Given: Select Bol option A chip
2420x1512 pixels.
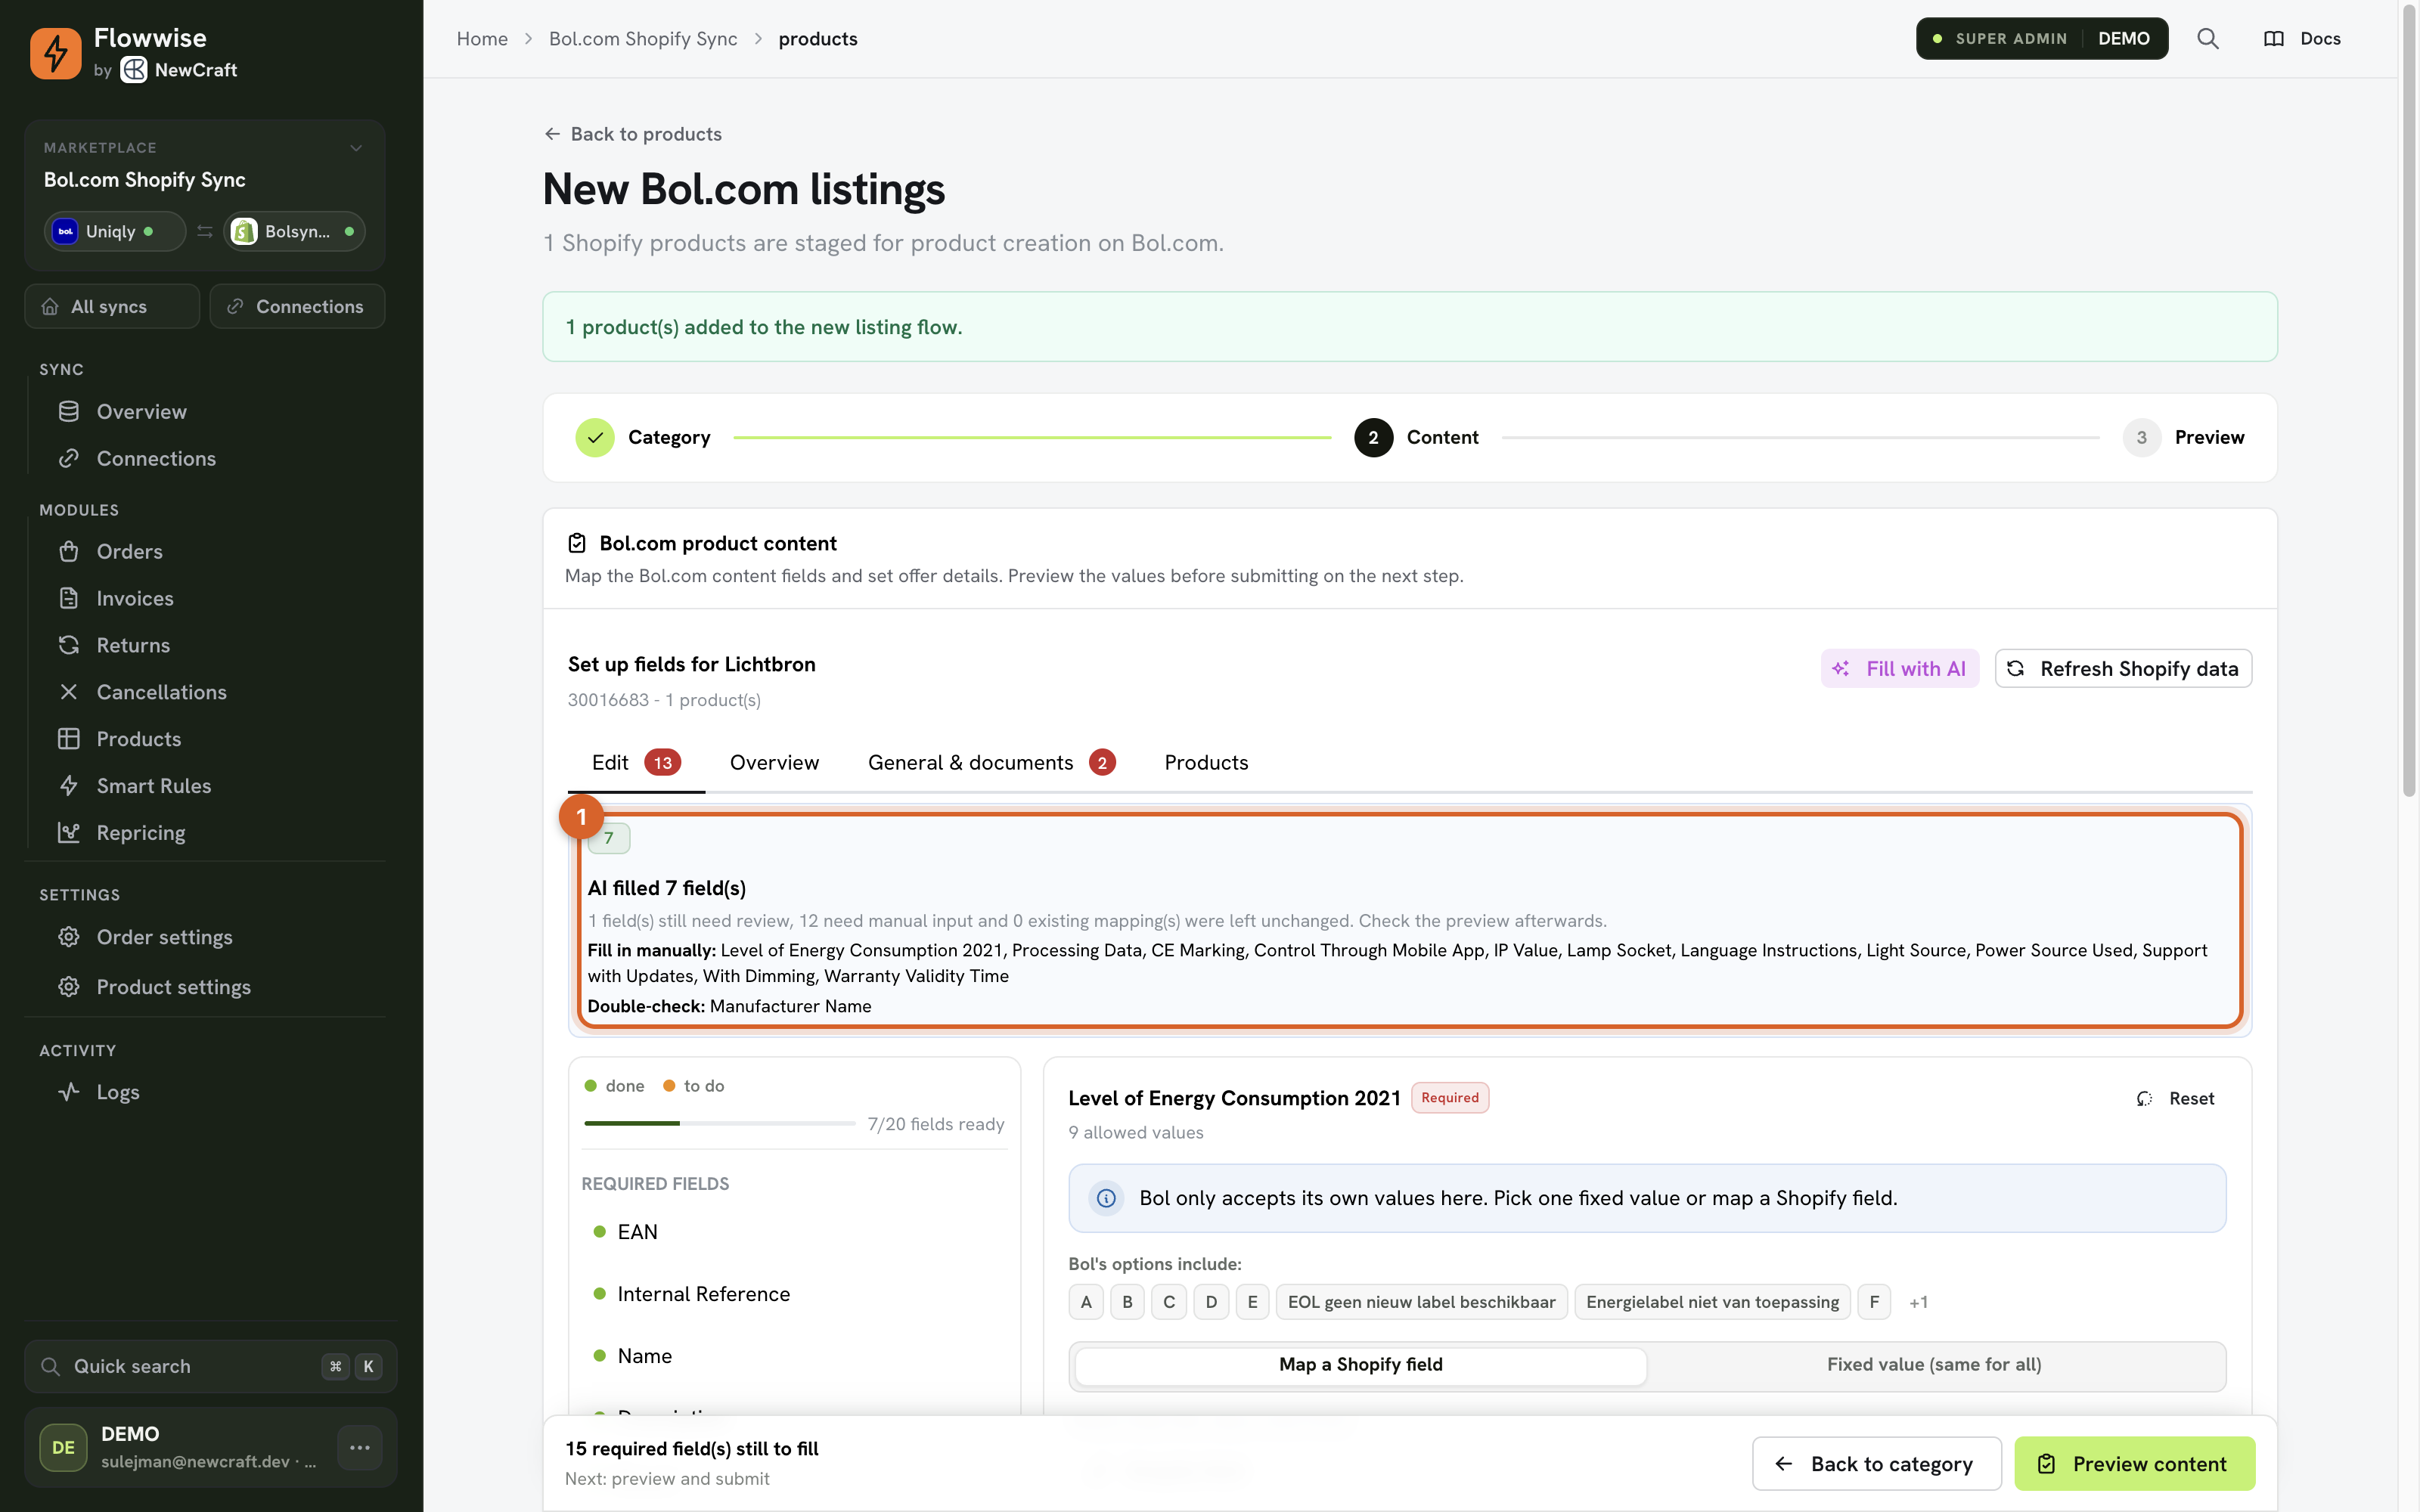Looking at the screenshot, I should (1085, 1302).
